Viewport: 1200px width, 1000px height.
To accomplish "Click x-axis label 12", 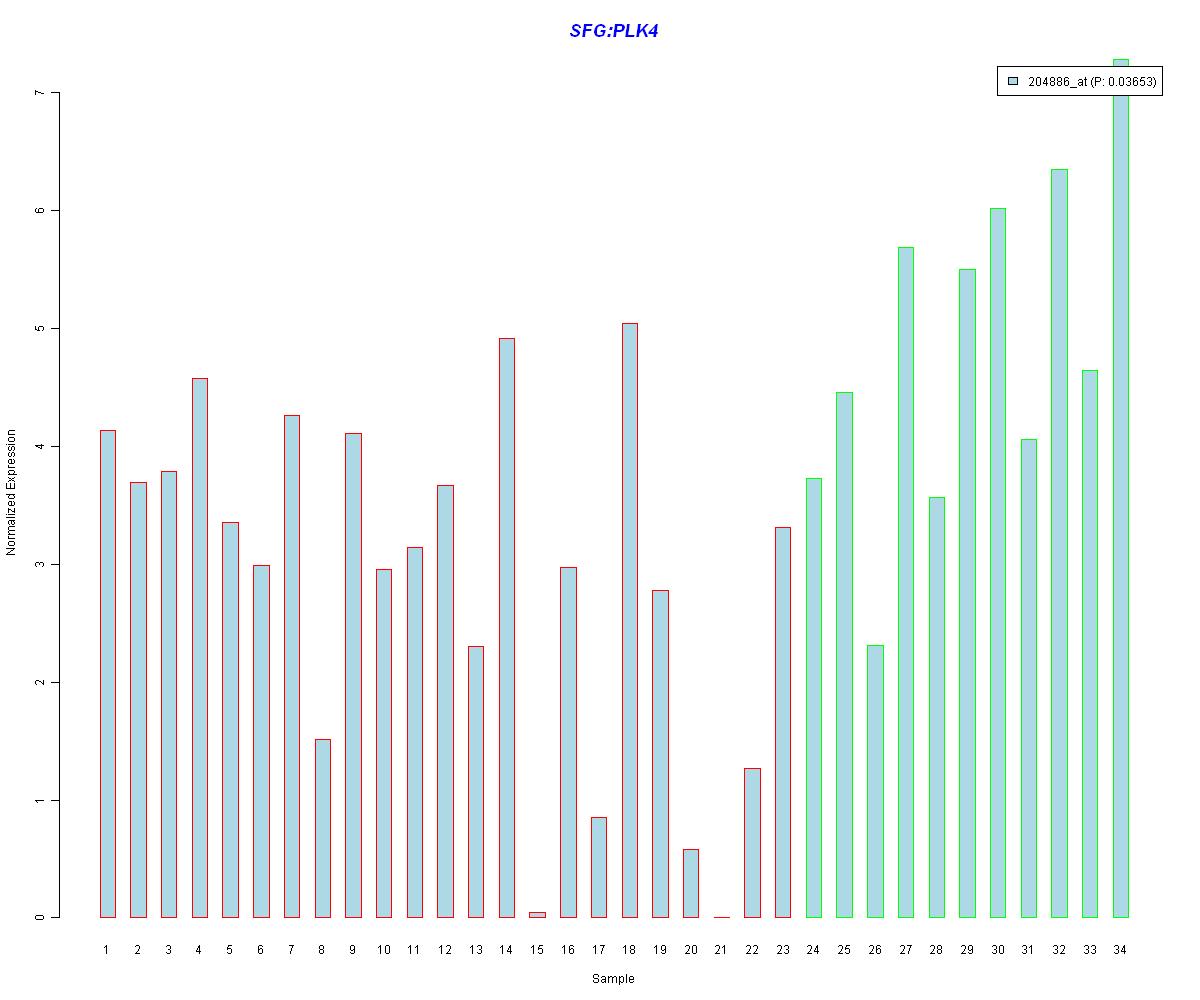I will point(445,950).
